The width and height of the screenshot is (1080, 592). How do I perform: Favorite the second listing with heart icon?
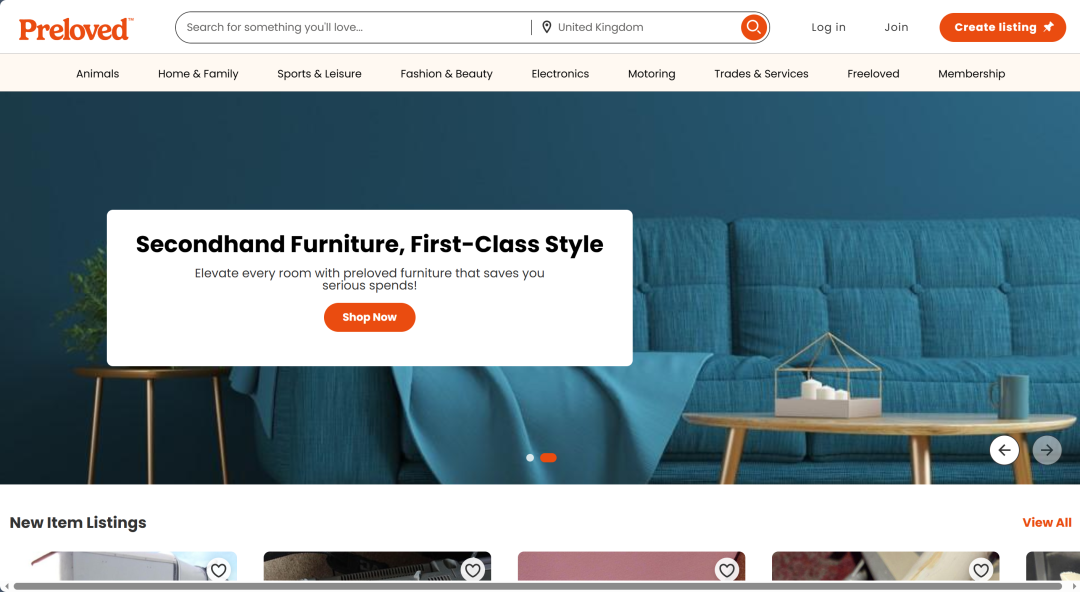[x=472, y=570]
